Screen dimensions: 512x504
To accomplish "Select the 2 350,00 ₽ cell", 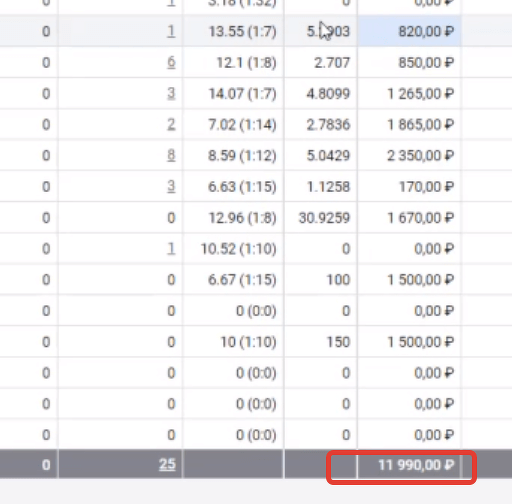I will [409, 155].
